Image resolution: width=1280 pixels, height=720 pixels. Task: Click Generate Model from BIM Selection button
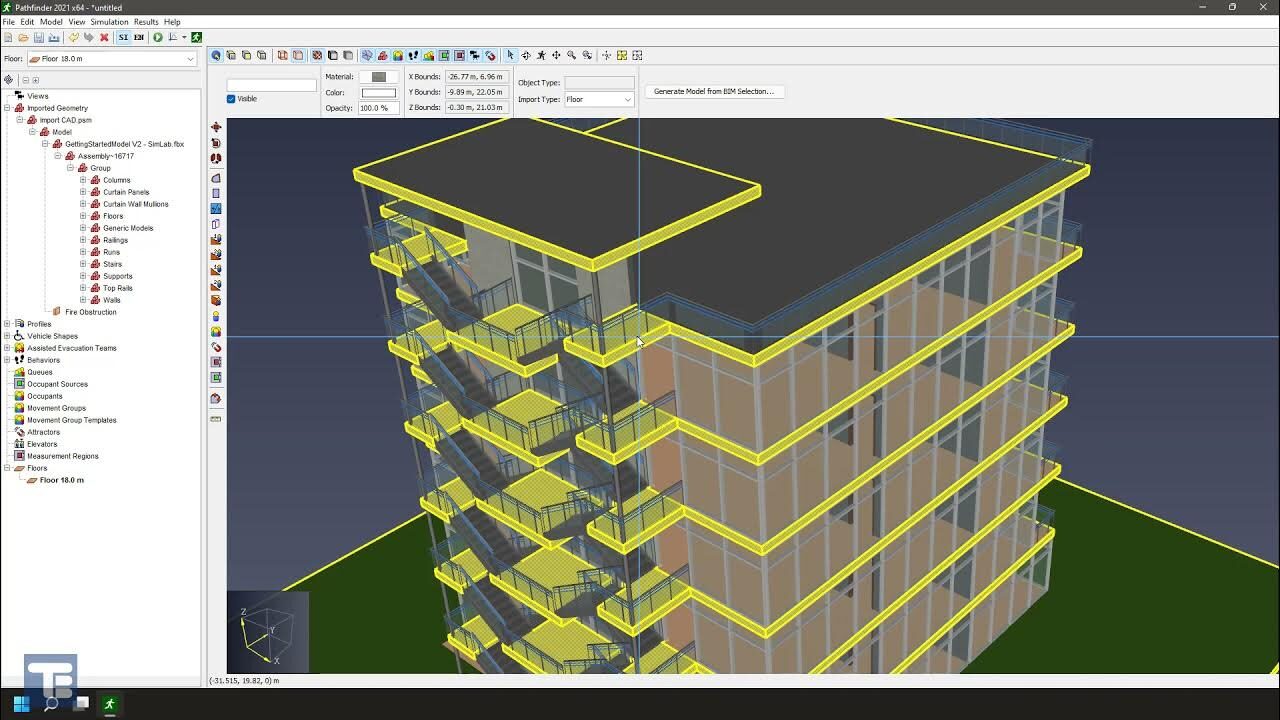click(714, 91)
